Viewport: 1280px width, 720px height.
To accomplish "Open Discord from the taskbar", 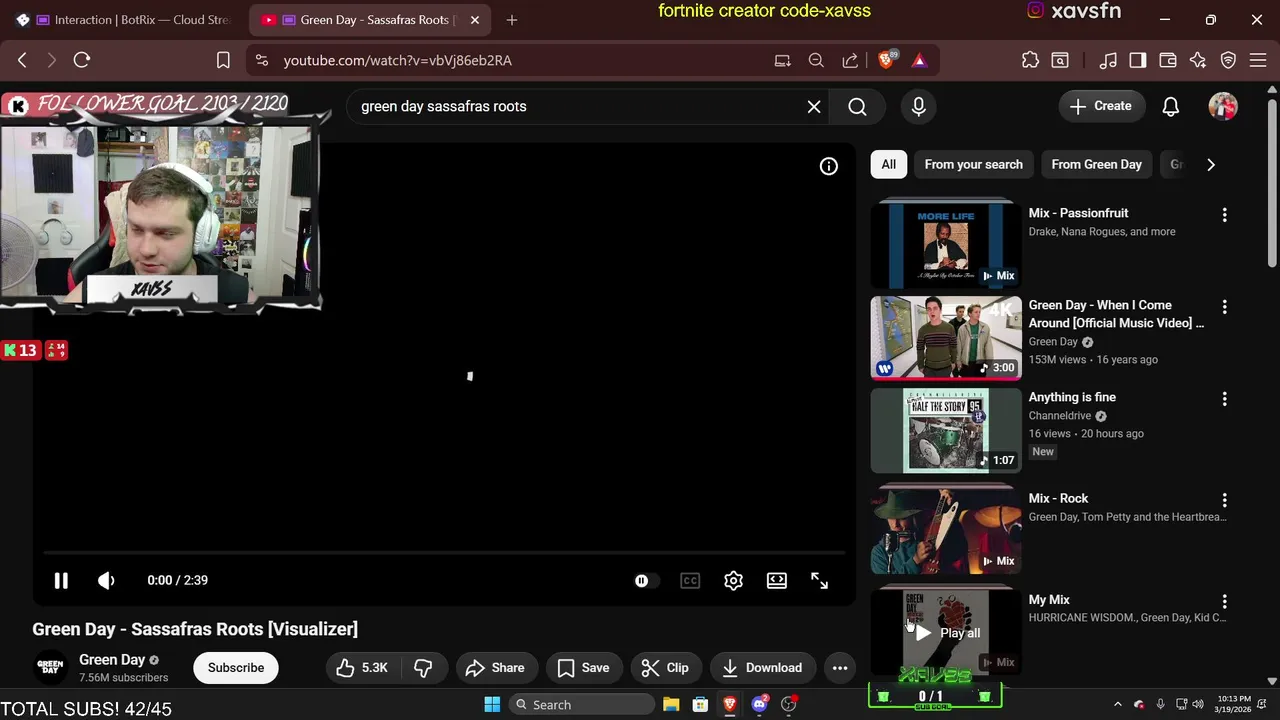I will [759, 705].
